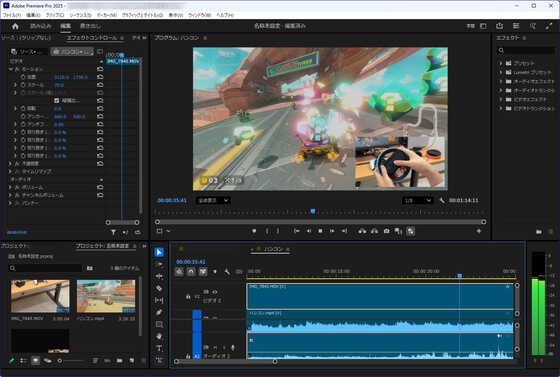Add marker in timeline header
The width and height of the screenshot is (560, 377).
[215, 272]
